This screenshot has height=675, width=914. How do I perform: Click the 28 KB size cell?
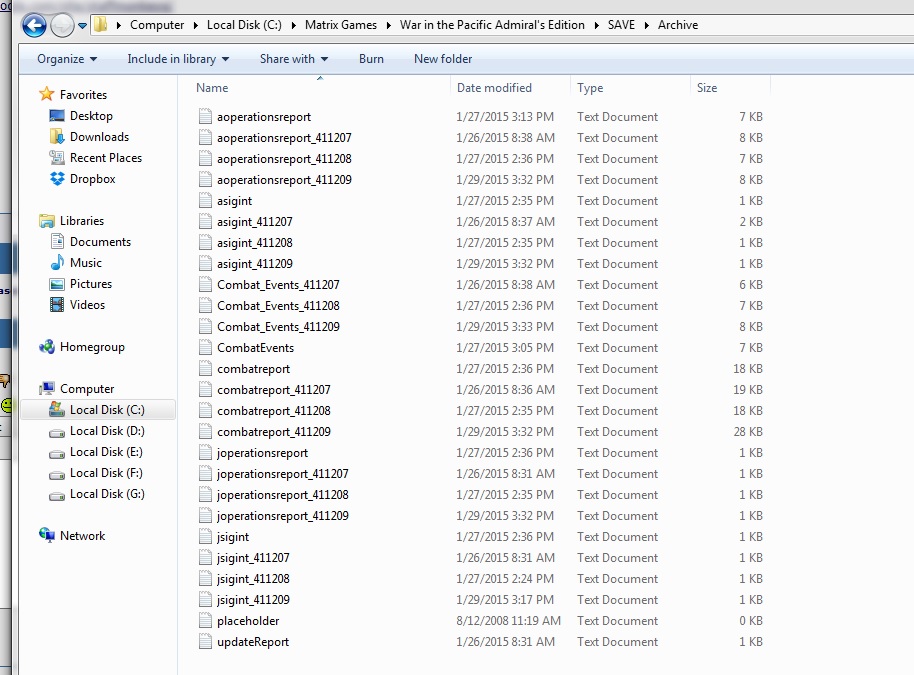click(748, 431)
